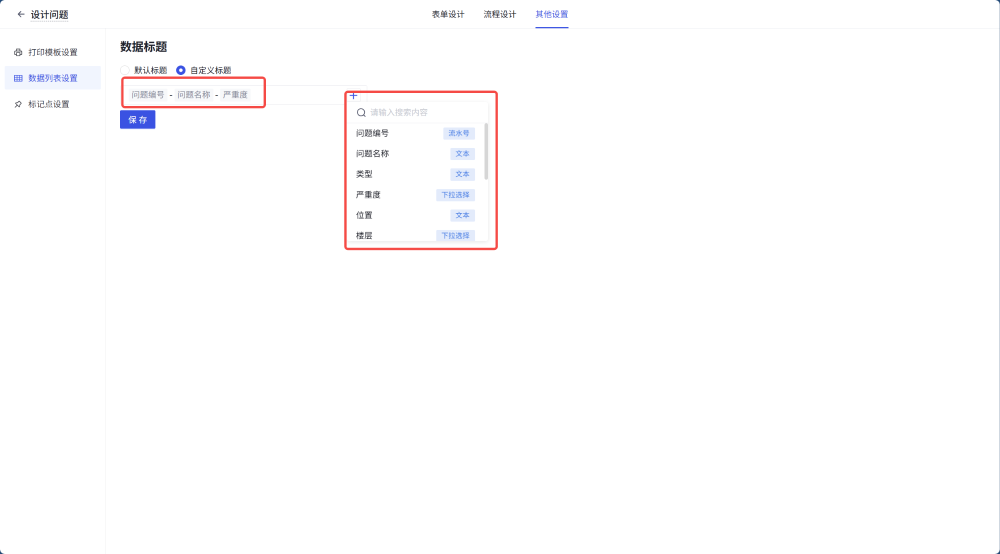Switch to the 表单设计 tab
1000x554 pixels.
coord(448,14)
